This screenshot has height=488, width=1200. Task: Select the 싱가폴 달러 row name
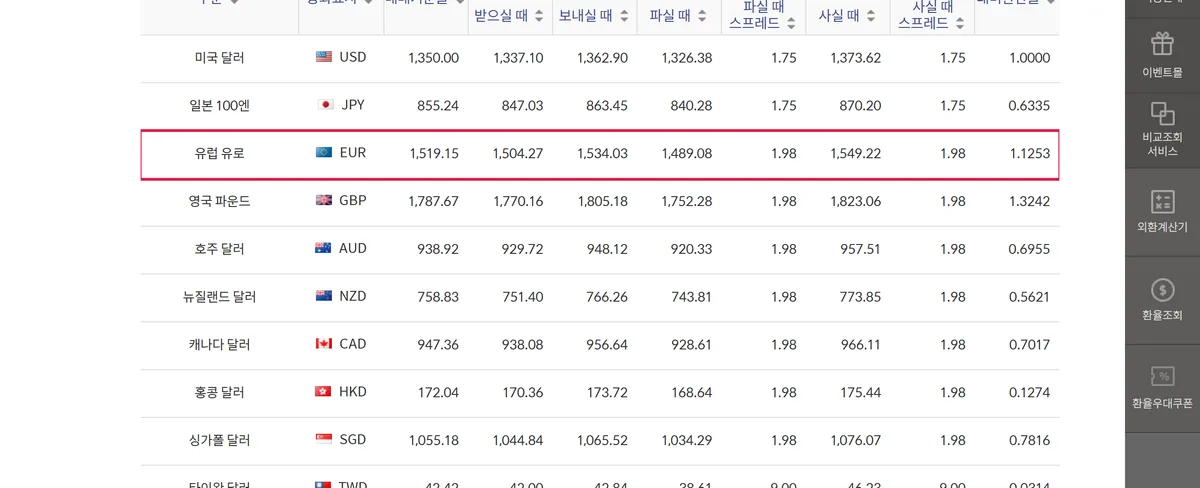click(x=220, y=440)
